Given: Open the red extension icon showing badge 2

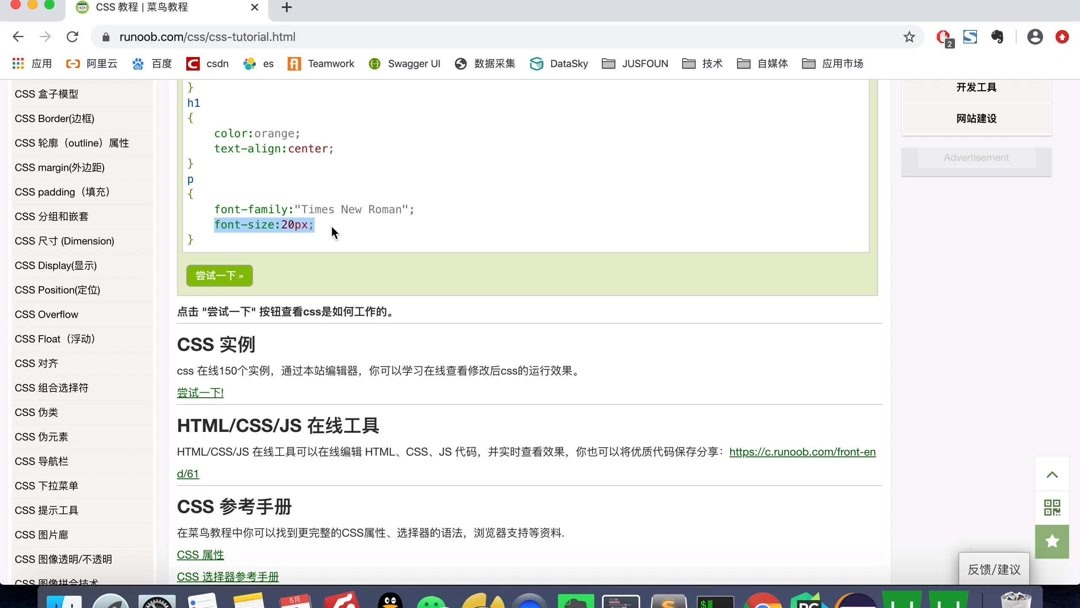Looking at the screenshot, I should [942, 36].
